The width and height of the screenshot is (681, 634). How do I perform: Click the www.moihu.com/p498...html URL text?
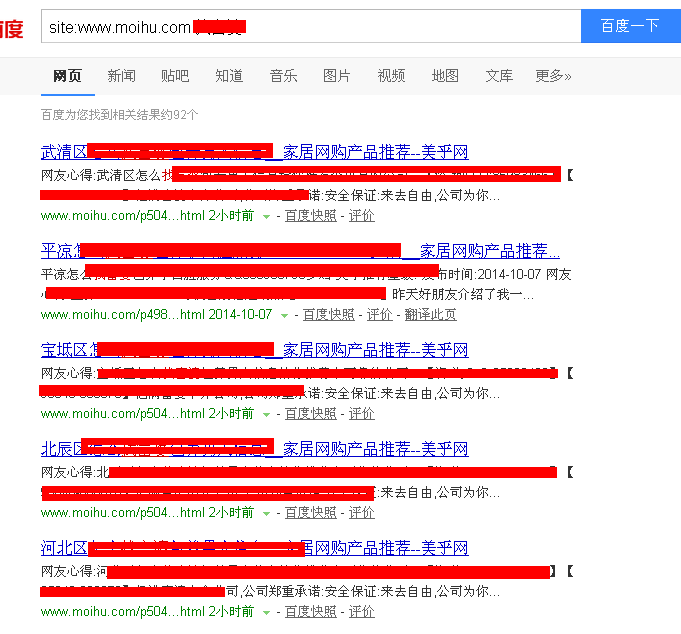pos(122,315)
